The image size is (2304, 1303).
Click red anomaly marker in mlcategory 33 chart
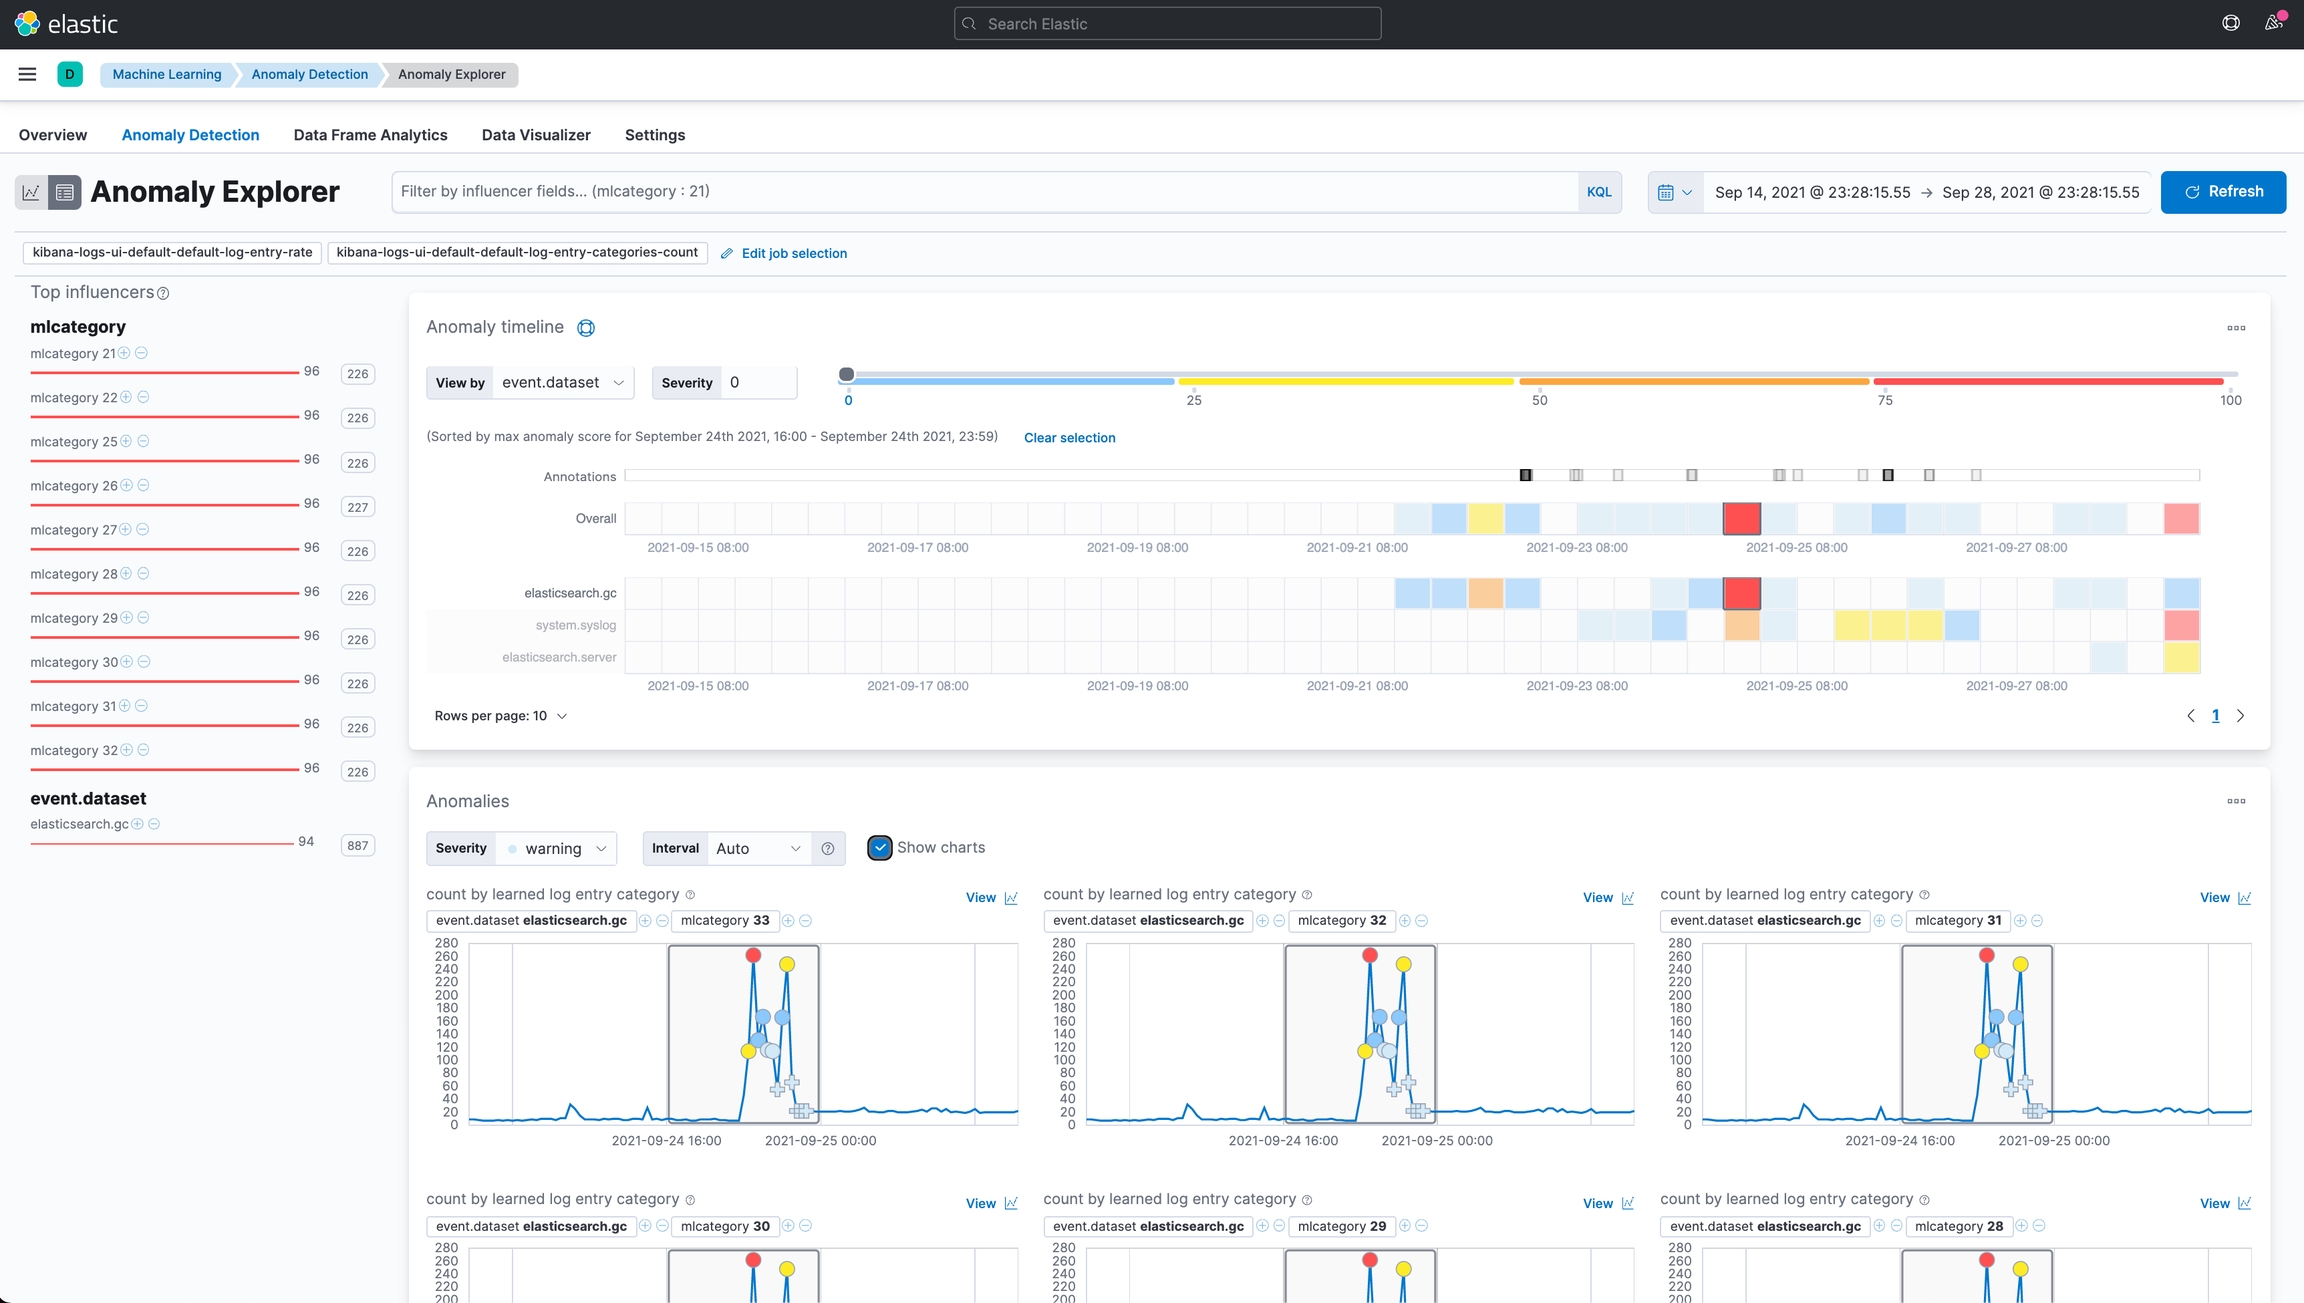[x=753, y=956]
